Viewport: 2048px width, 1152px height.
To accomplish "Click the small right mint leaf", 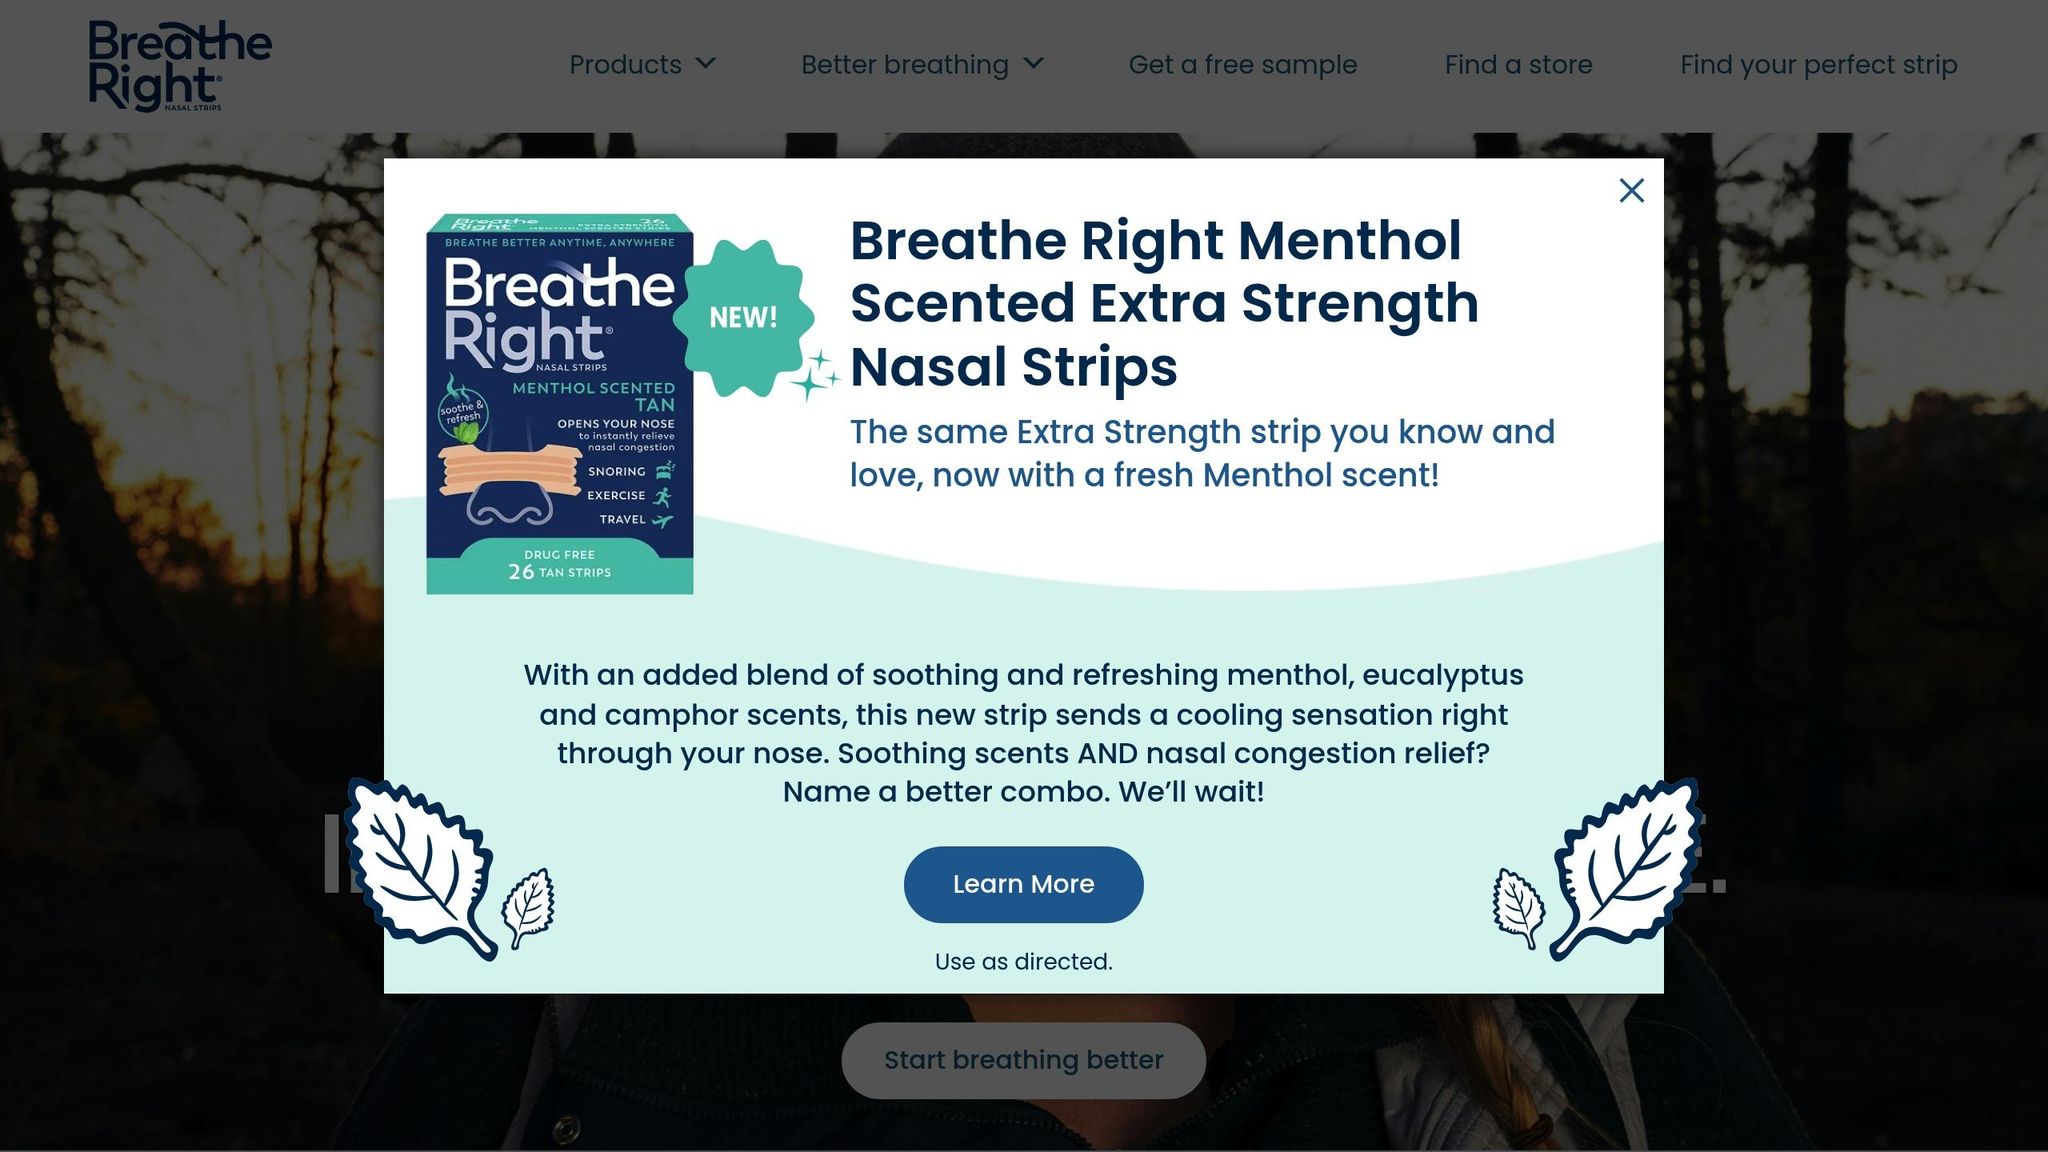I will [1518, 907].
